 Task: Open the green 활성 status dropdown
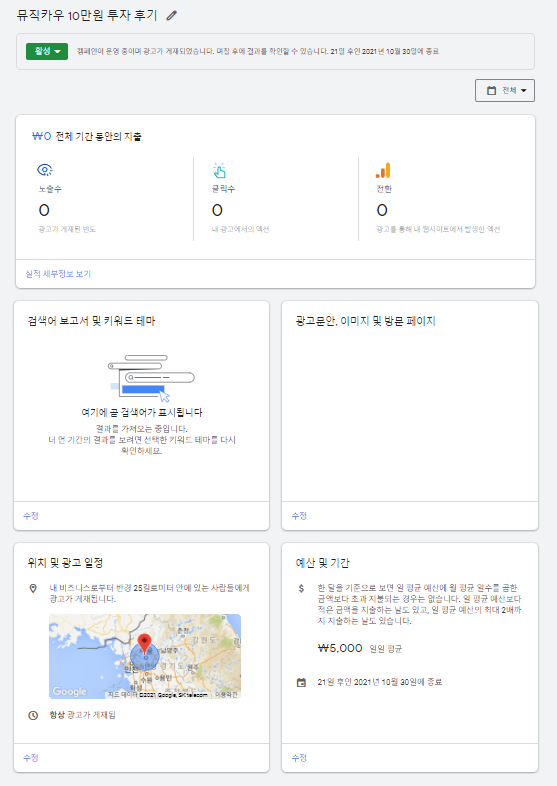[47, 51]
